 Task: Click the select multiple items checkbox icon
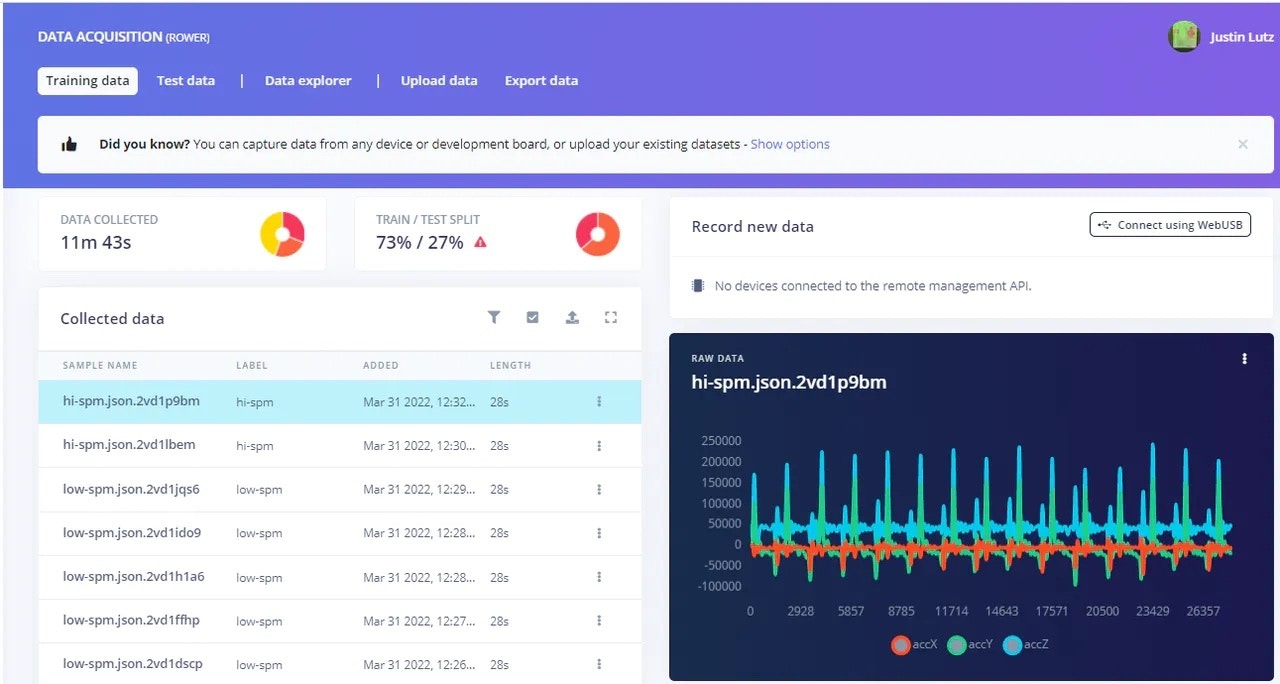click(x=532, y=317)
